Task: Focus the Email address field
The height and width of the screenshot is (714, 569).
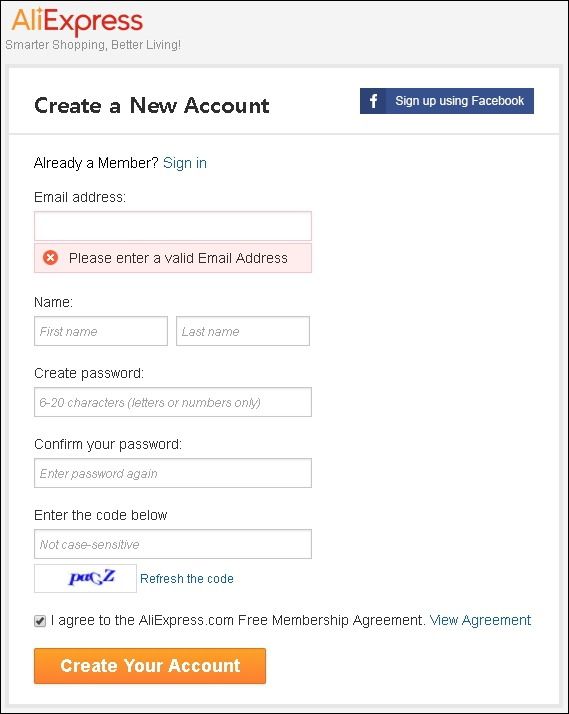Action: 173,226
